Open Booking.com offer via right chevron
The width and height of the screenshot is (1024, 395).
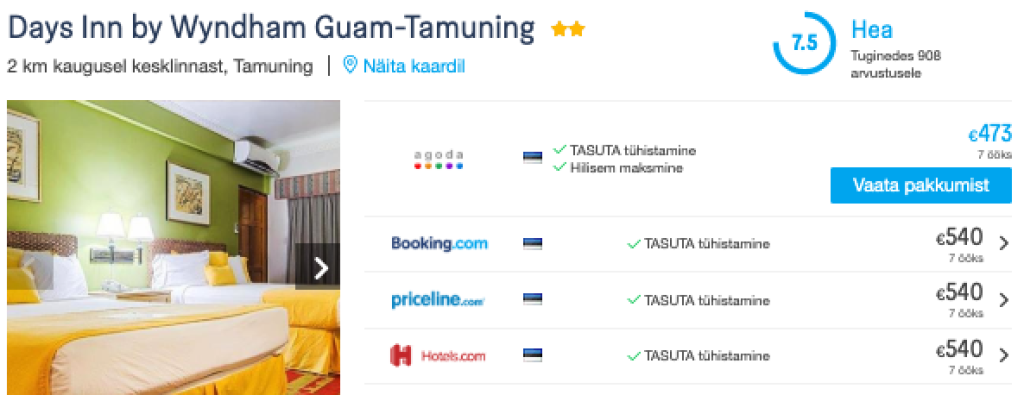pos(1004,244)
